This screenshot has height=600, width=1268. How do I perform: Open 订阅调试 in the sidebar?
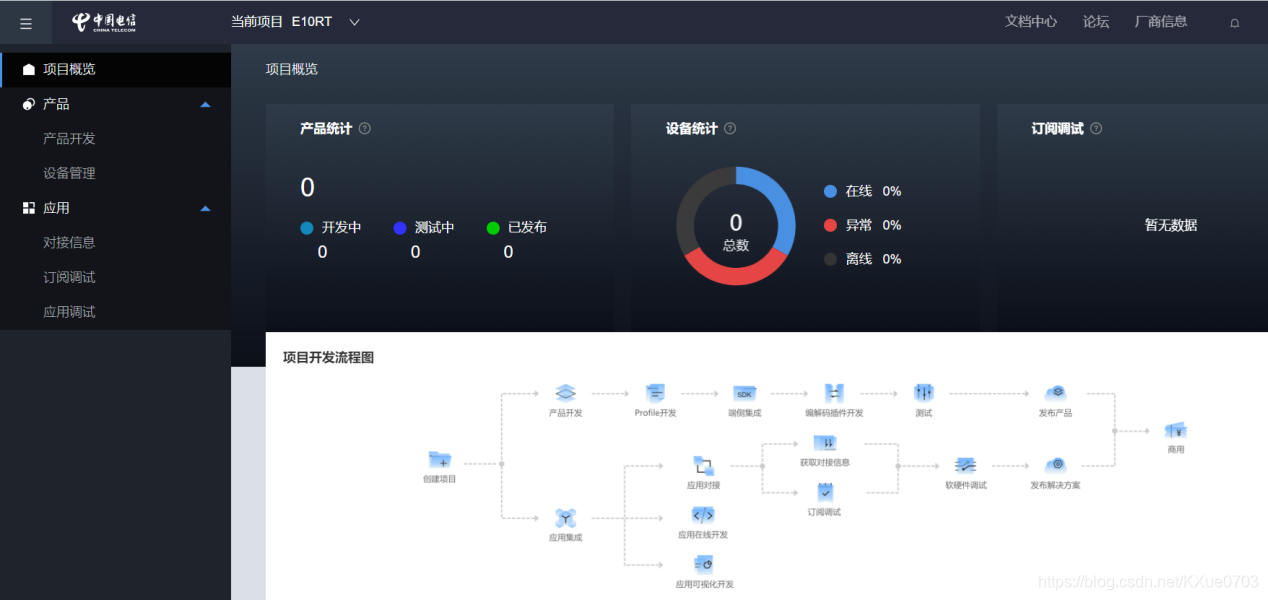[x=69, y=277]
